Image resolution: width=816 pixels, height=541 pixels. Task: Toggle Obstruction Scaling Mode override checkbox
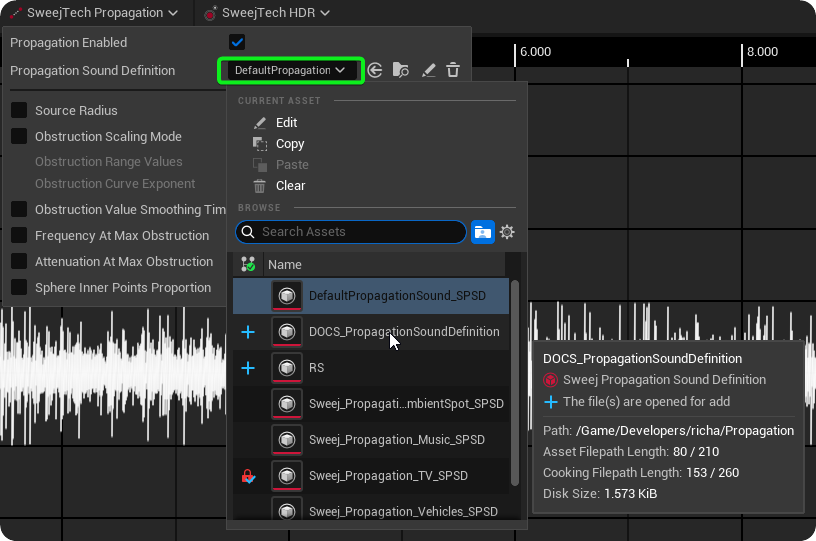point(19,136)
